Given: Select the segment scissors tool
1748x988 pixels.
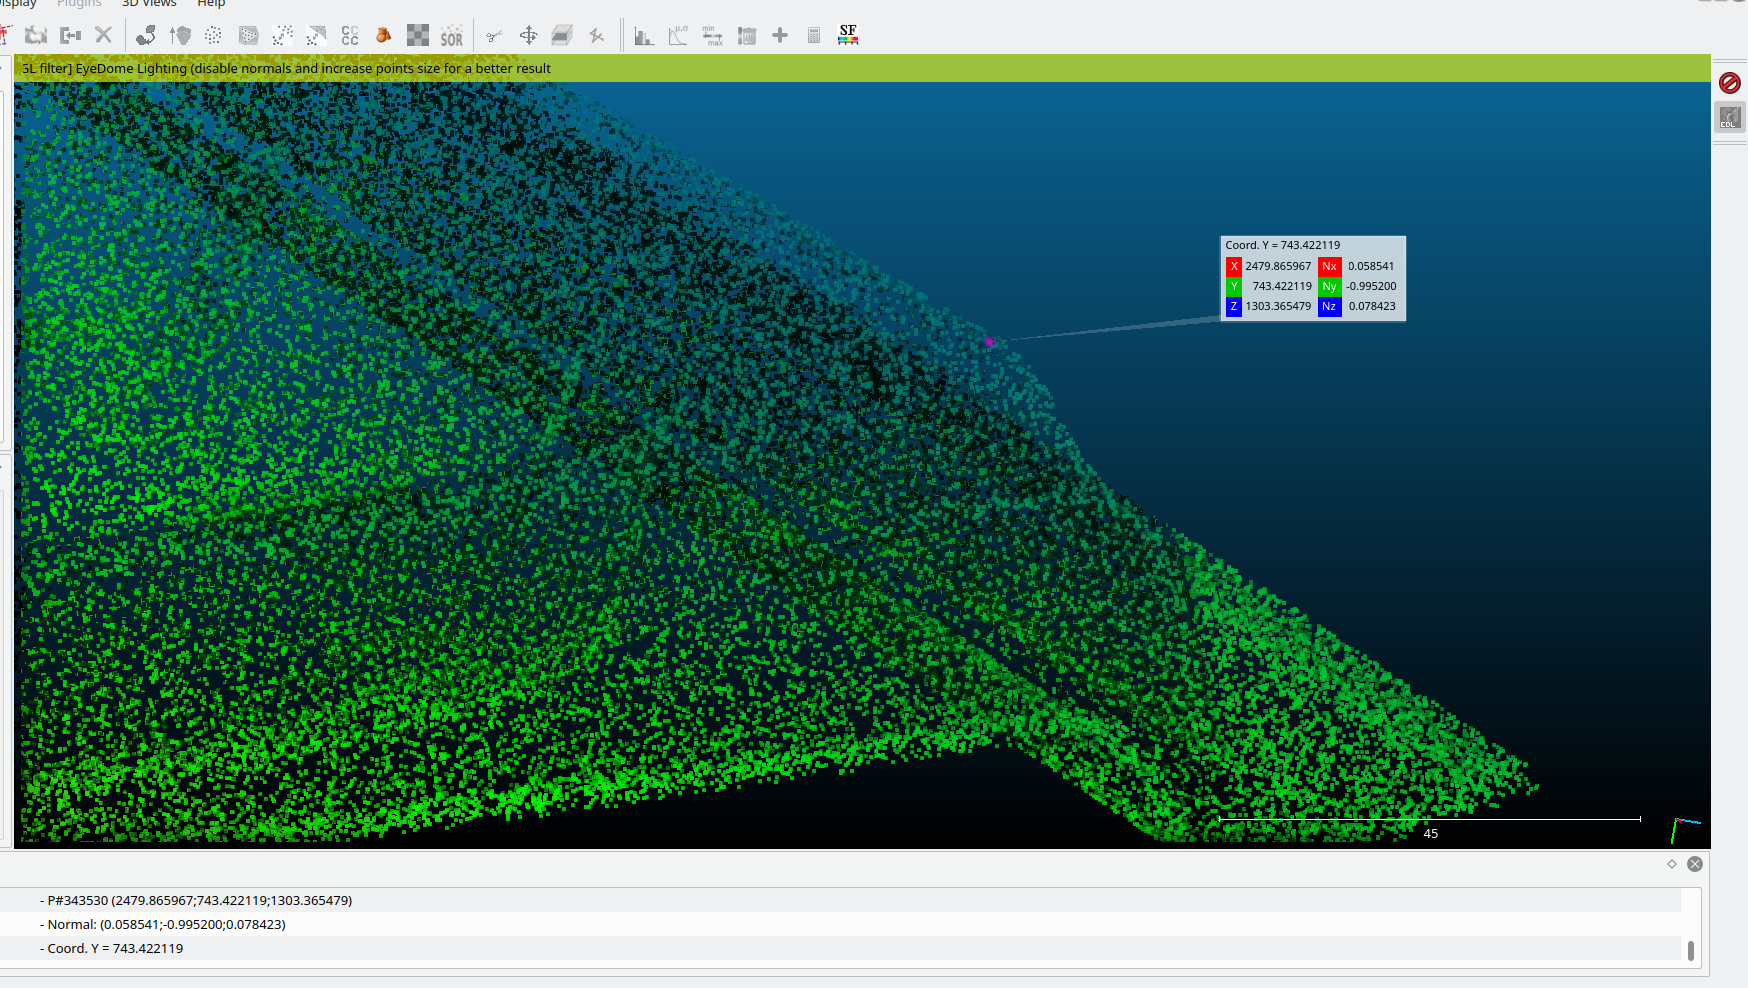Looking at the screenshot, I should click(494, 36).
